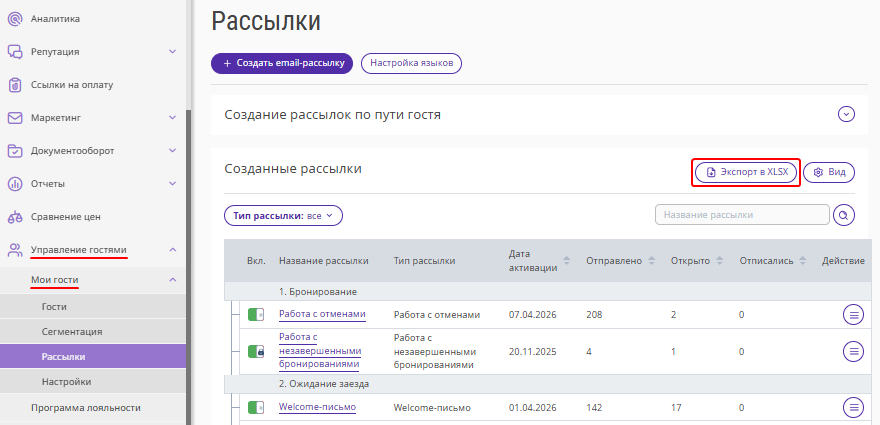This screenshot has height=425, width=880.
Task: Toggle the Работа с отменами mailing switch
Action: 256,315
